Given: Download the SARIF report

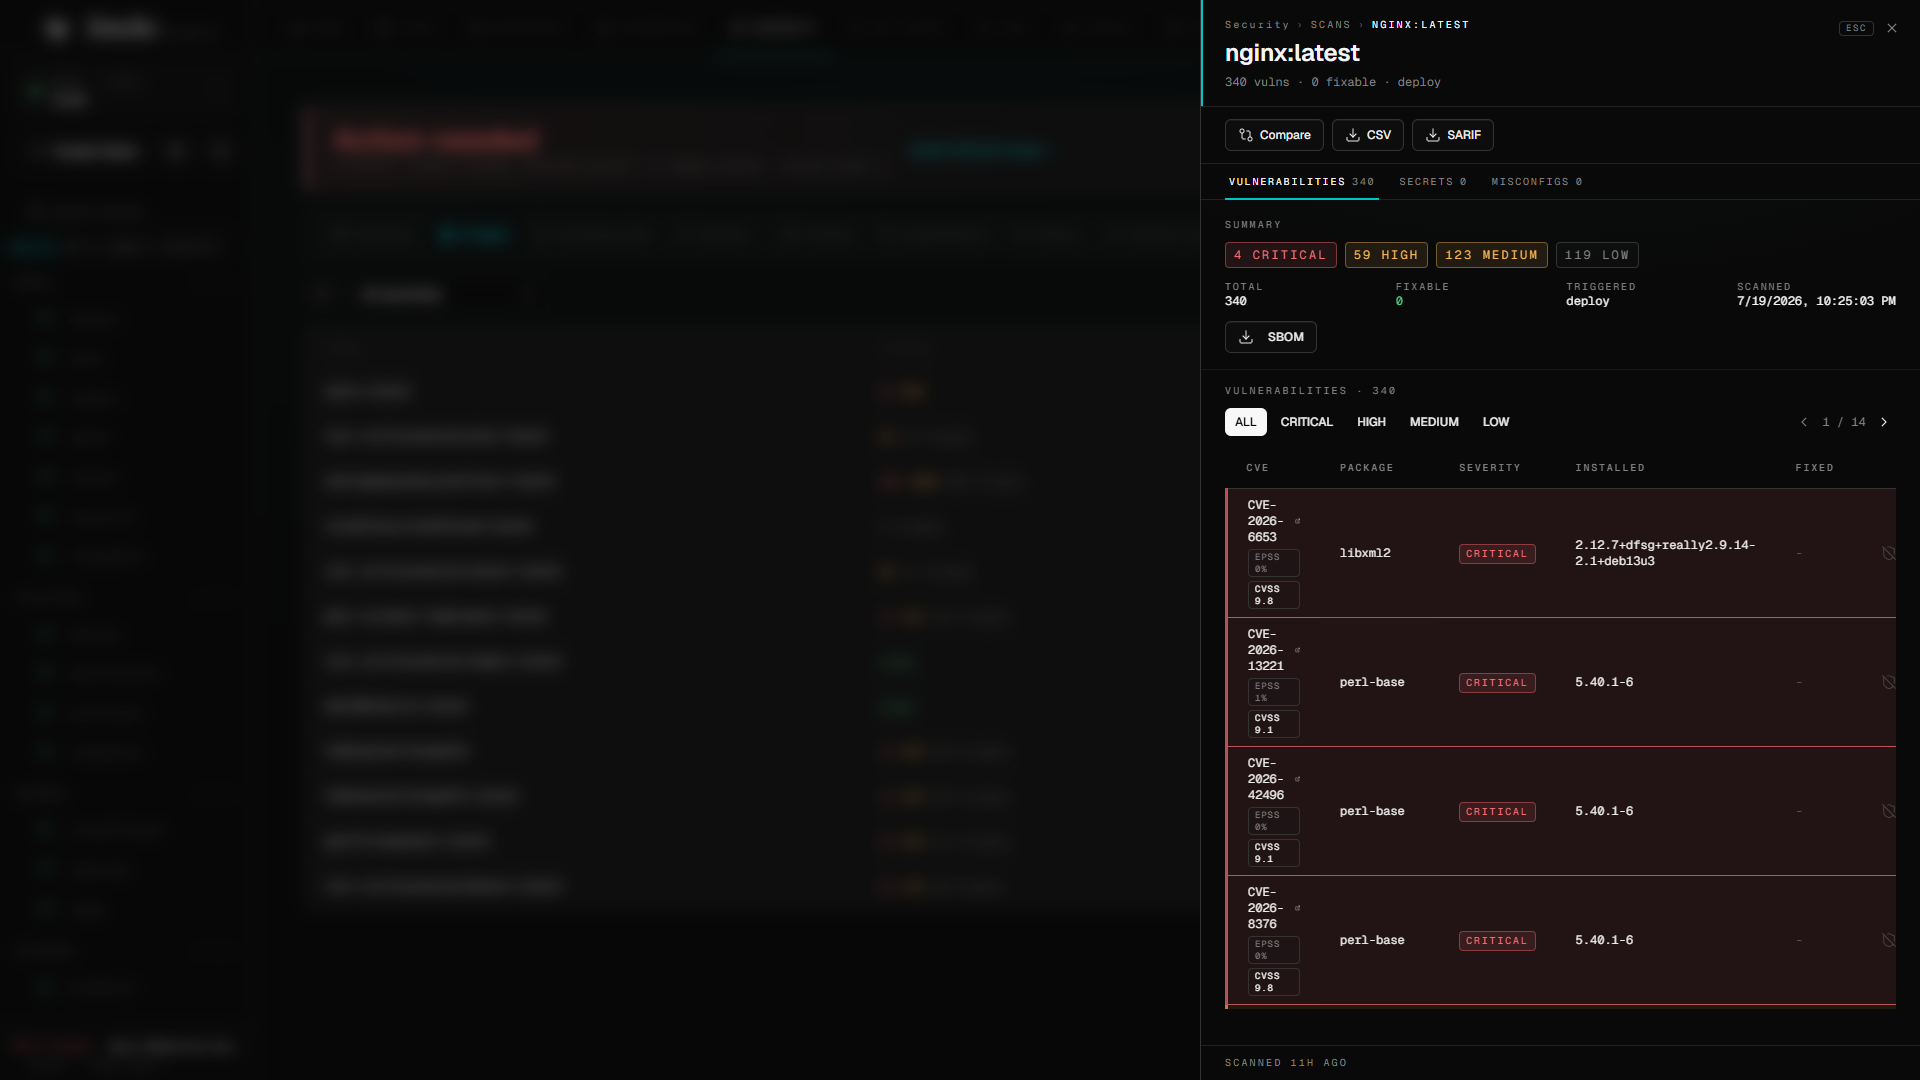Looking at the screenshot, I should [x=1452, y=135].
